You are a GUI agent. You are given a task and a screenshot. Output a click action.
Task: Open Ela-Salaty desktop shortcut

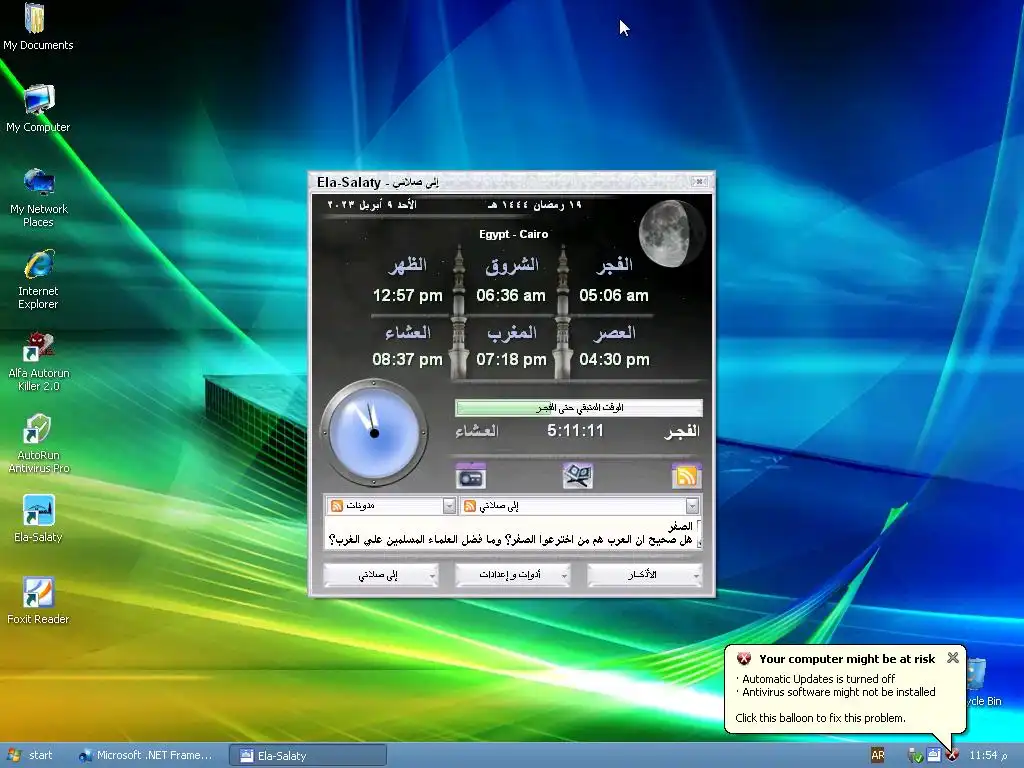(38, 519)
